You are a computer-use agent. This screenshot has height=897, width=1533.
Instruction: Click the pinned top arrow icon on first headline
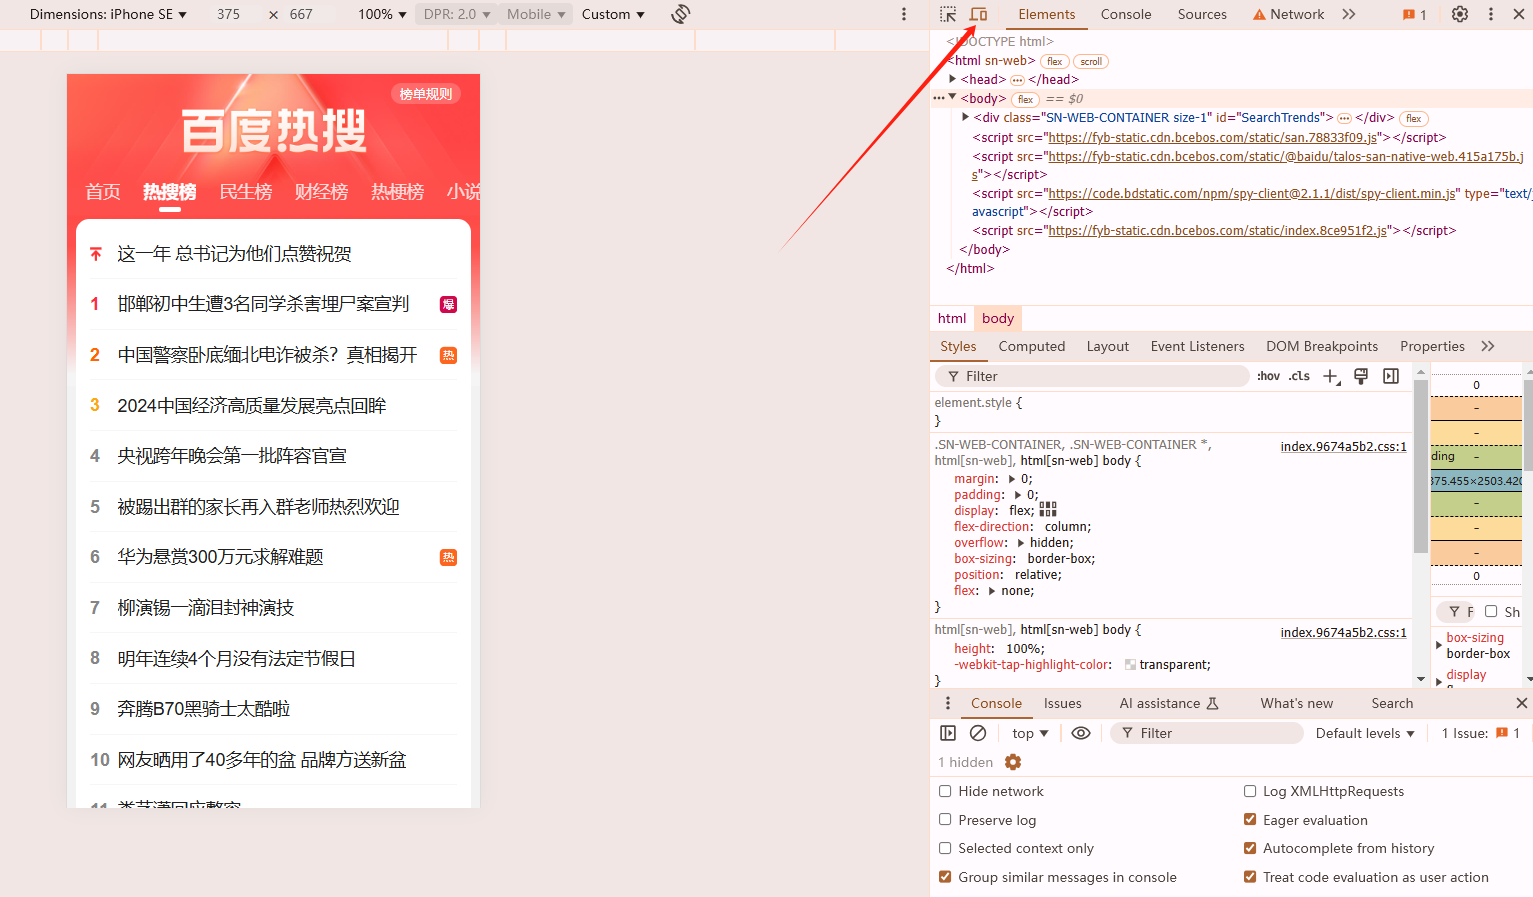coord(96,254)
